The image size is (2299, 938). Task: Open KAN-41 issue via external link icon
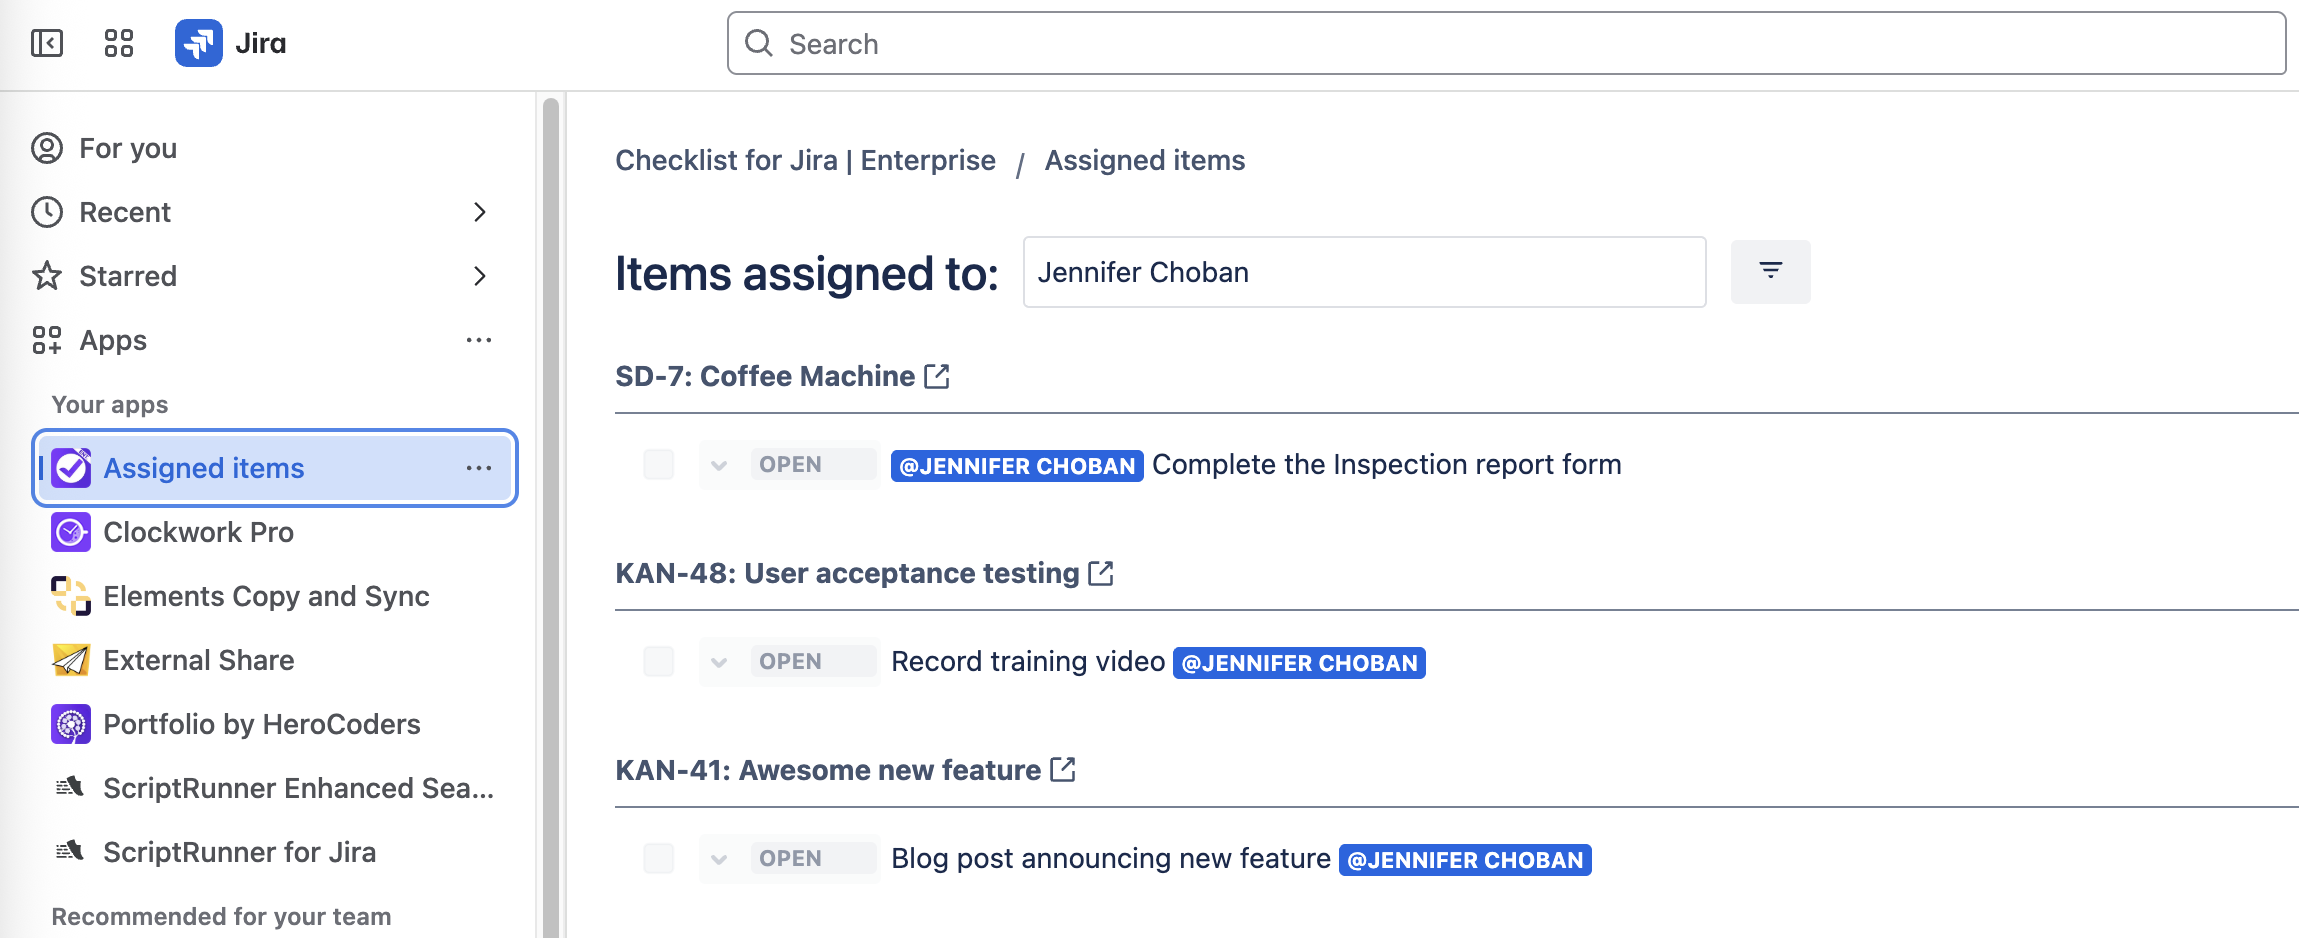click(1063, 769)
